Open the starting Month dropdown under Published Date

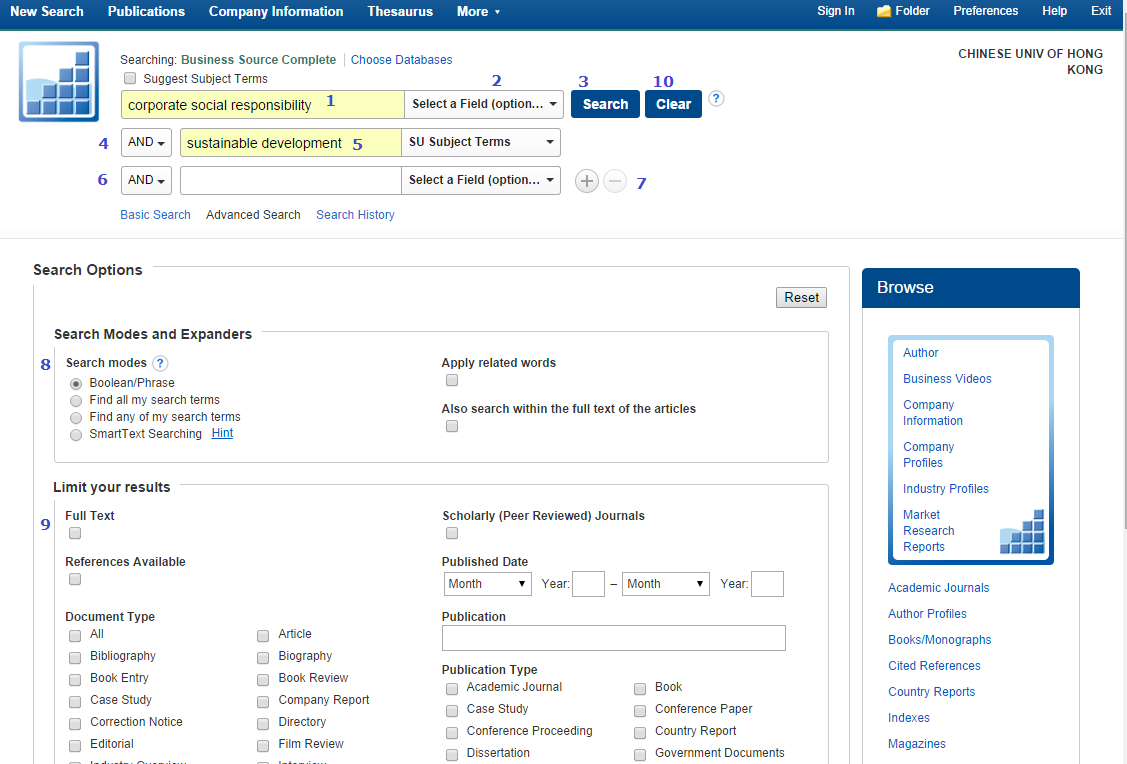487,583
